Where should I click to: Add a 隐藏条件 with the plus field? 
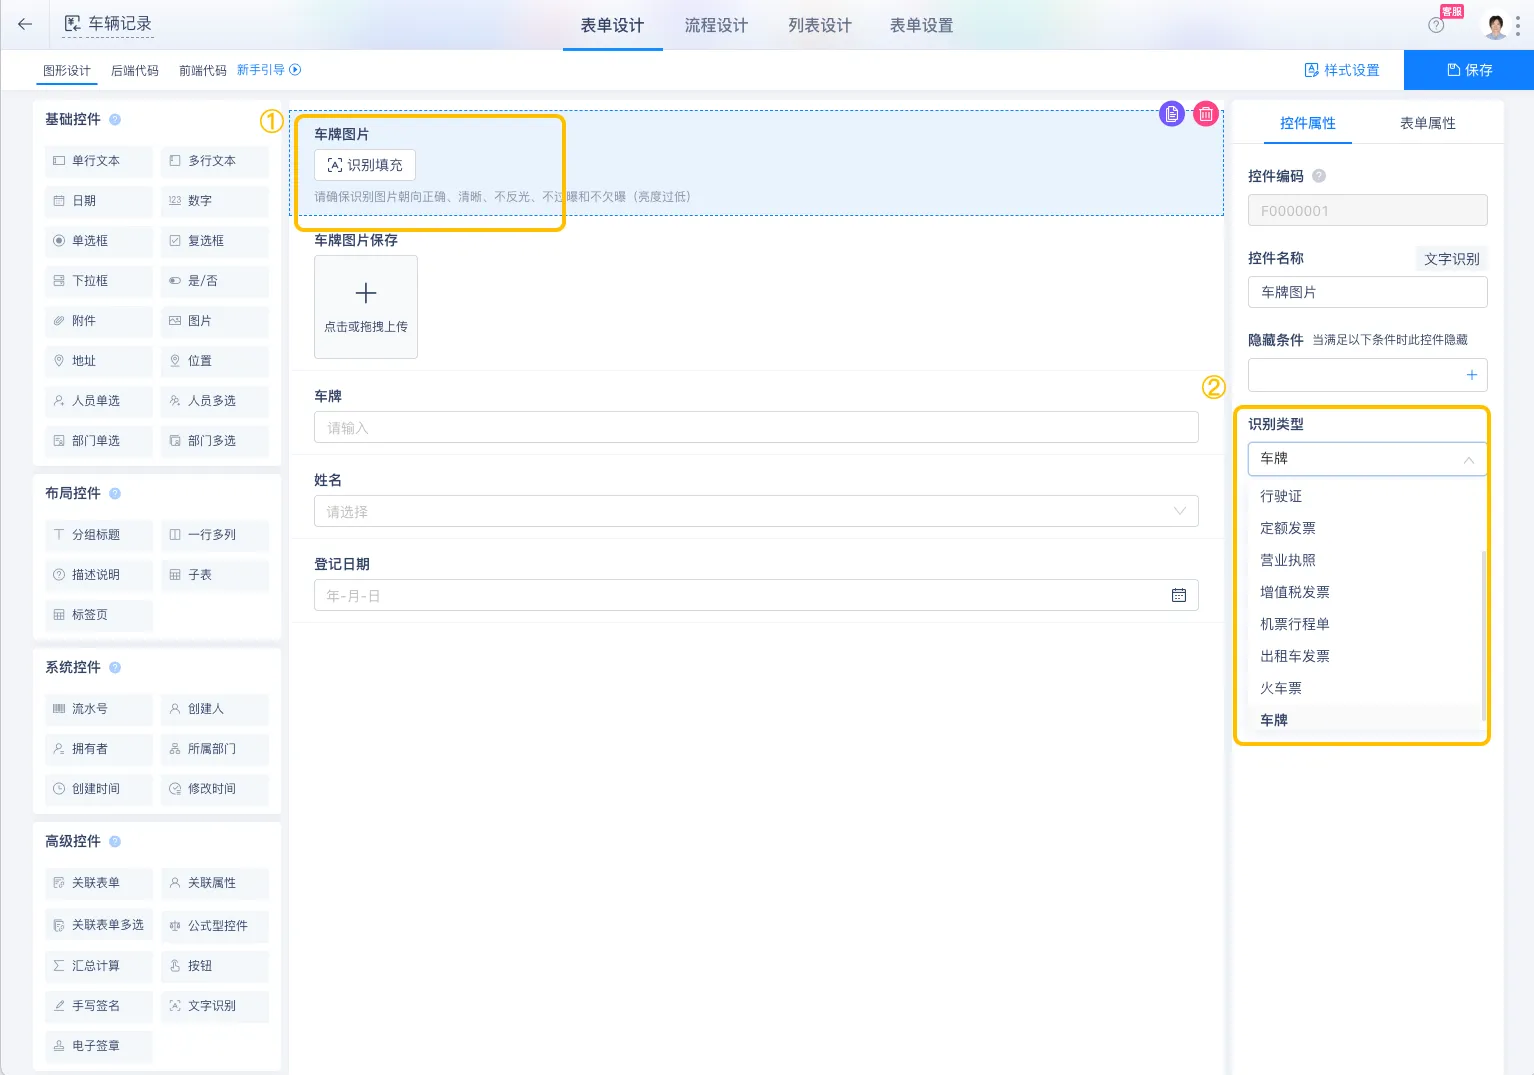1367,375
